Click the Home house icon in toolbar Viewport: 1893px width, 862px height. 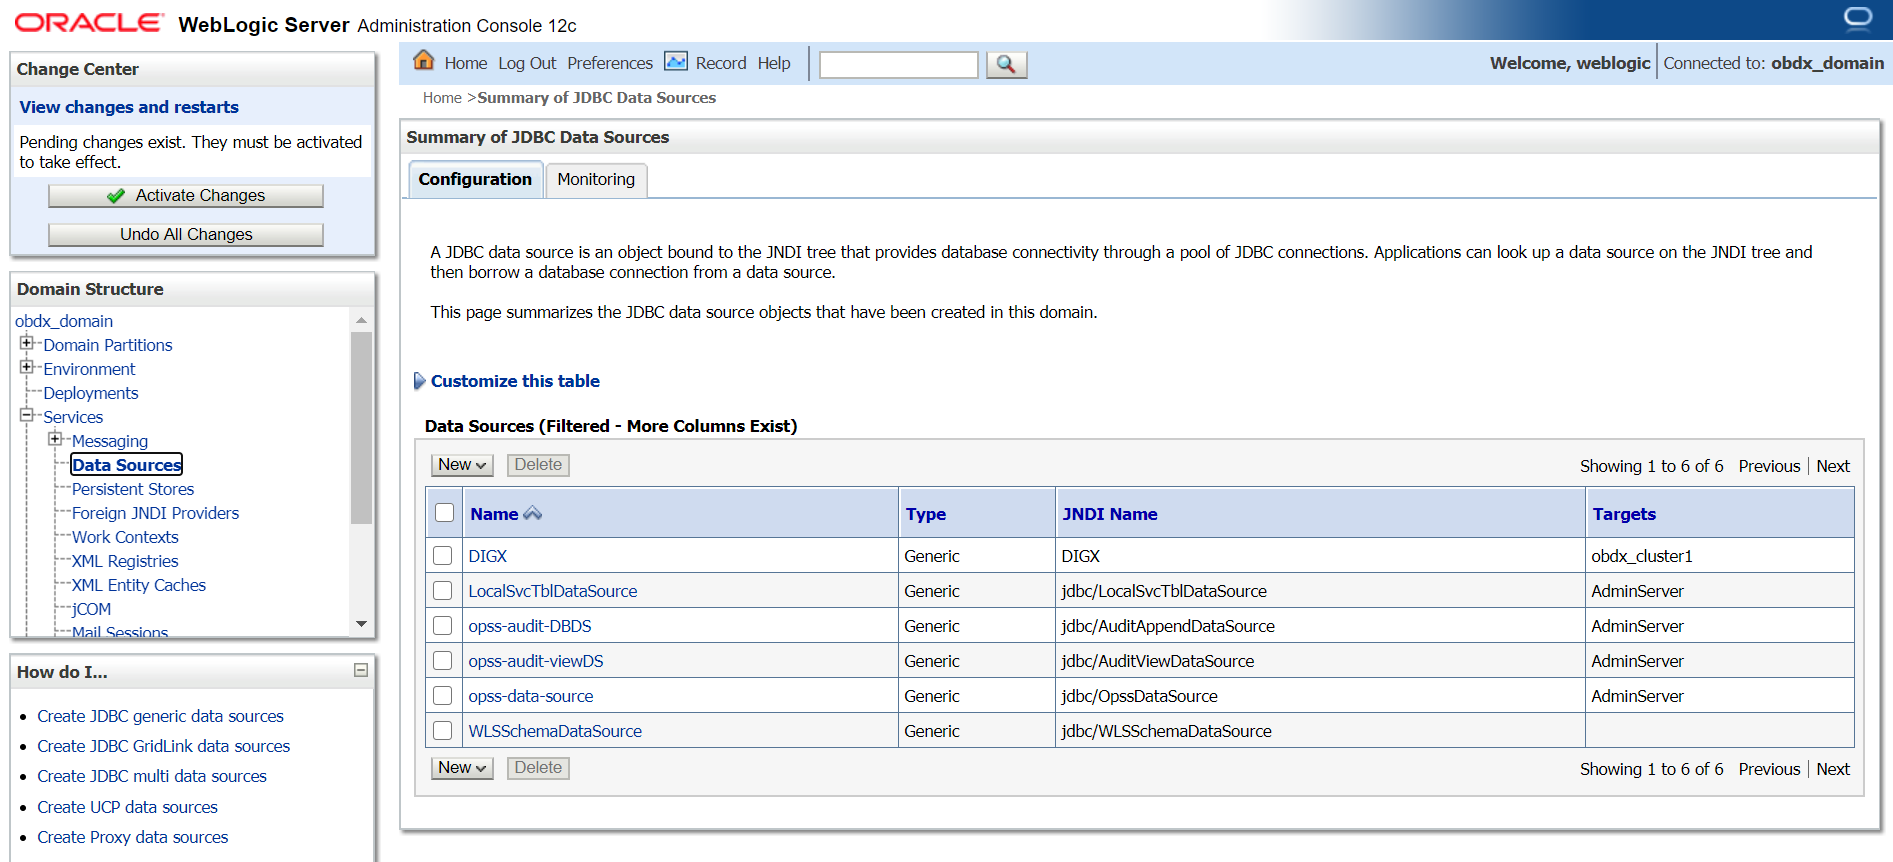tap(424, 61)
